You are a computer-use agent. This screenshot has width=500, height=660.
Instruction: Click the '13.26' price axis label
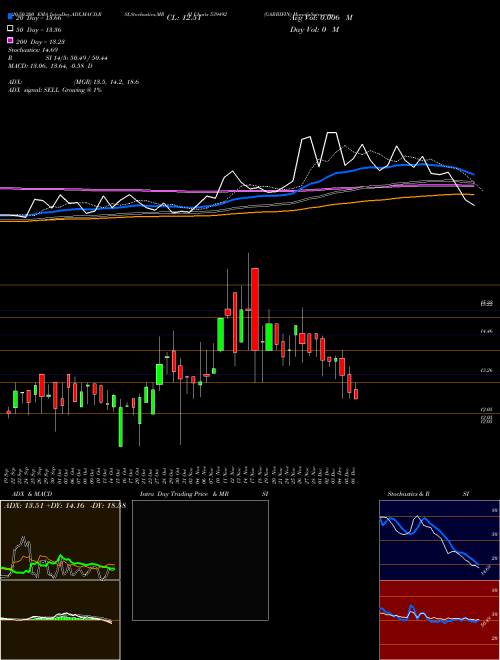pyautogui.click(x=487, y=370)
